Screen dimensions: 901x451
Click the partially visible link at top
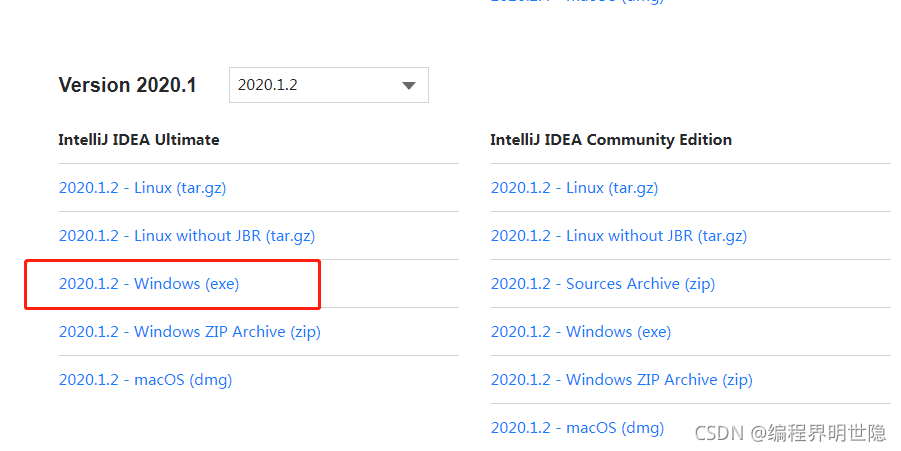click(577, 2)
